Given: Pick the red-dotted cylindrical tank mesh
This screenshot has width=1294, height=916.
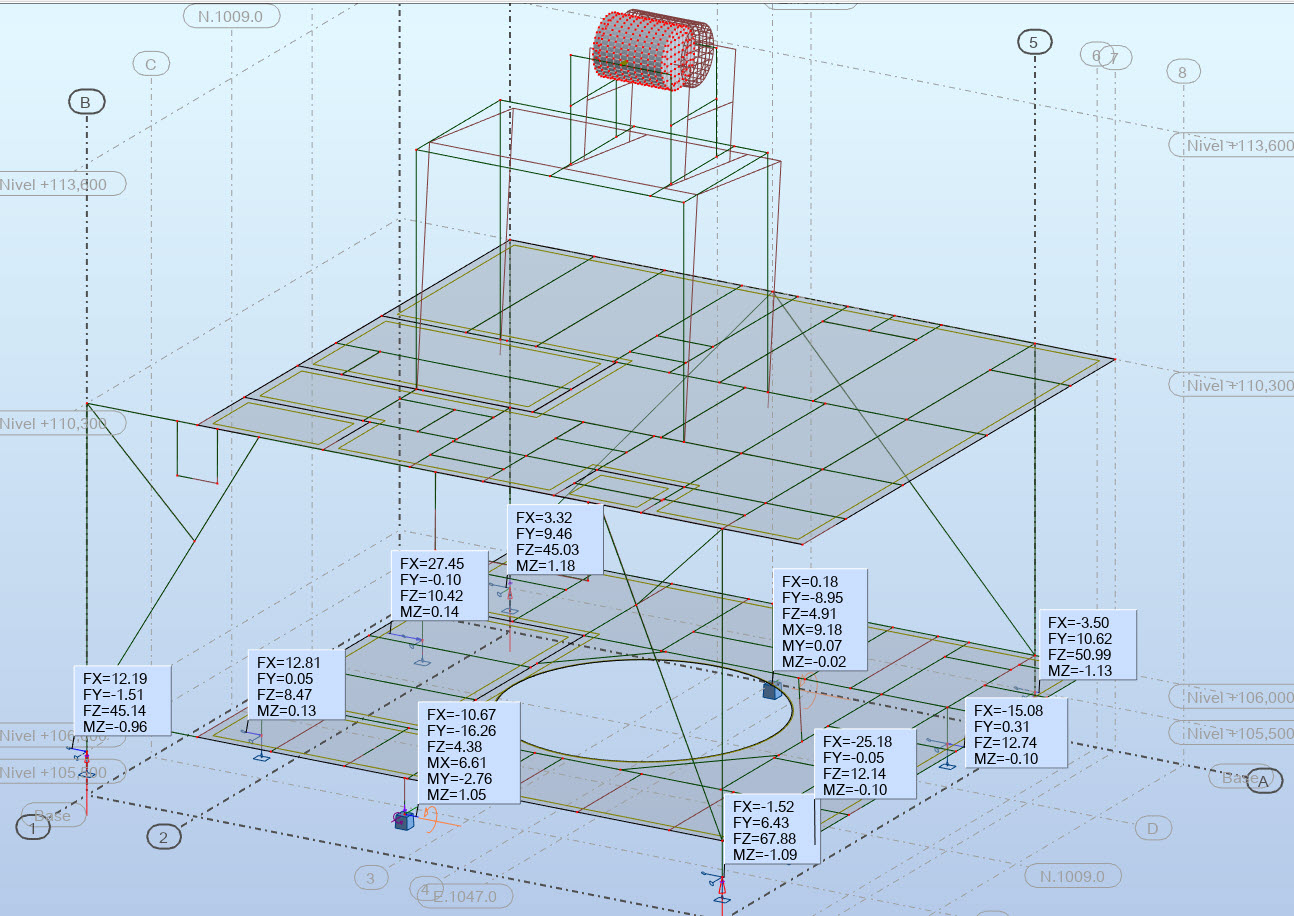Looking at the screenshot, I should [653, 50].
